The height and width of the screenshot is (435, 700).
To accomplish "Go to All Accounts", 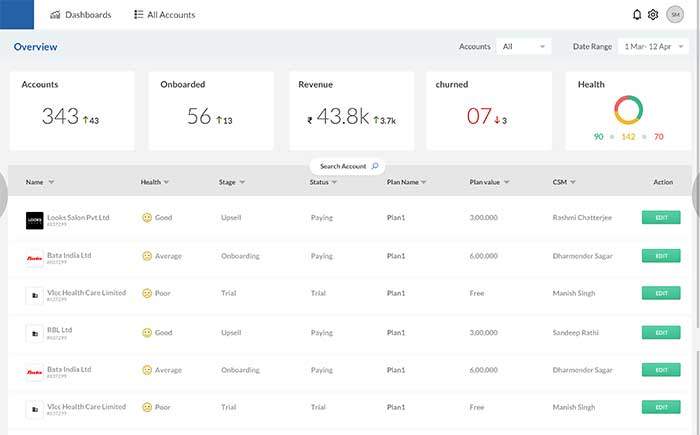I will coord(165,15).
